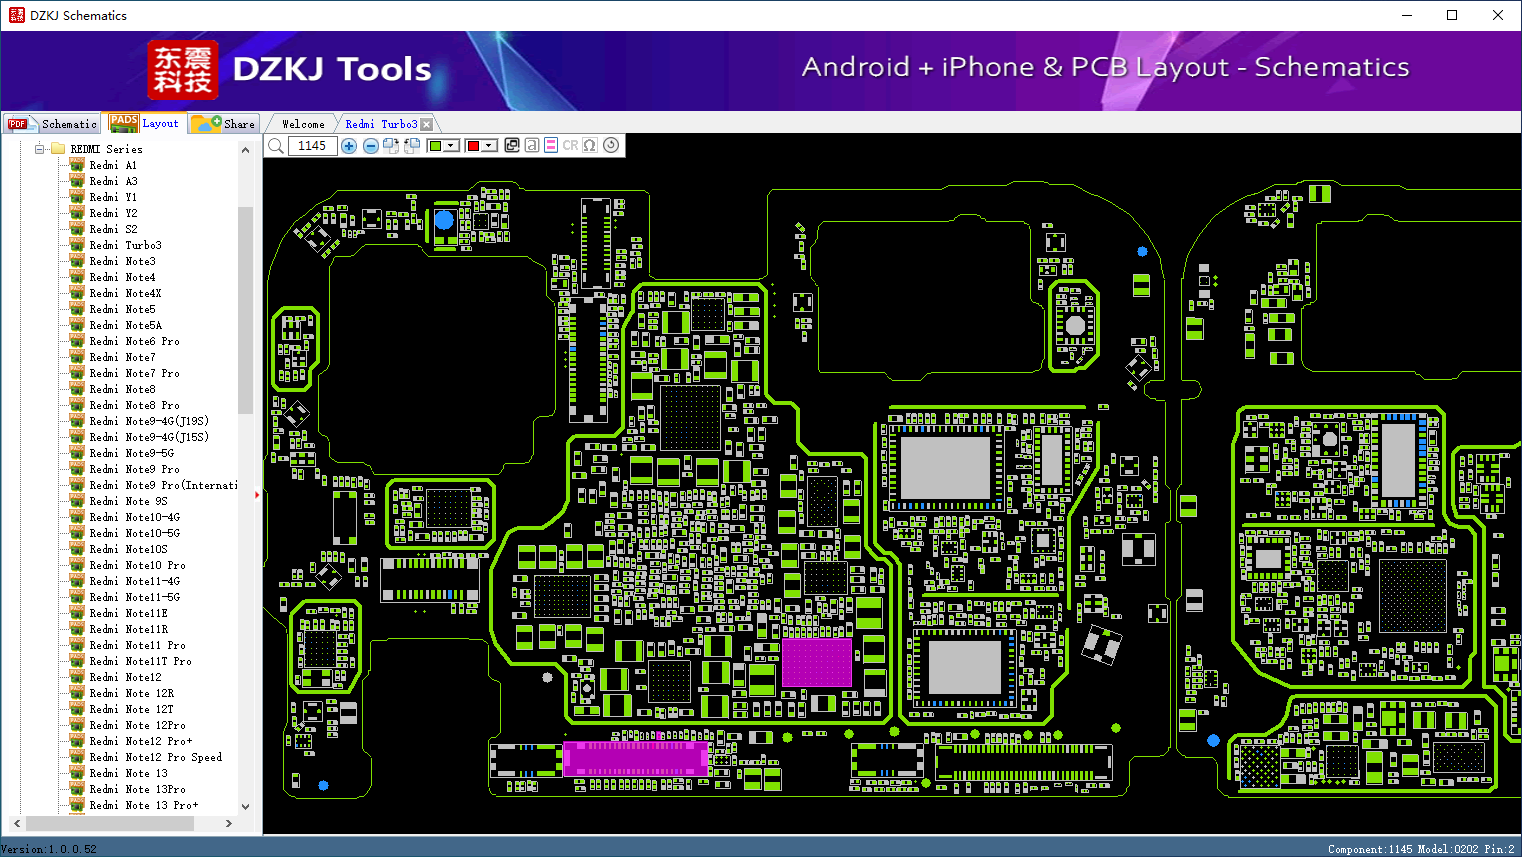The image size is (1522, 857).
Task: Select the Redmi Turbo3 document tab
Action: tap(381, 124)
